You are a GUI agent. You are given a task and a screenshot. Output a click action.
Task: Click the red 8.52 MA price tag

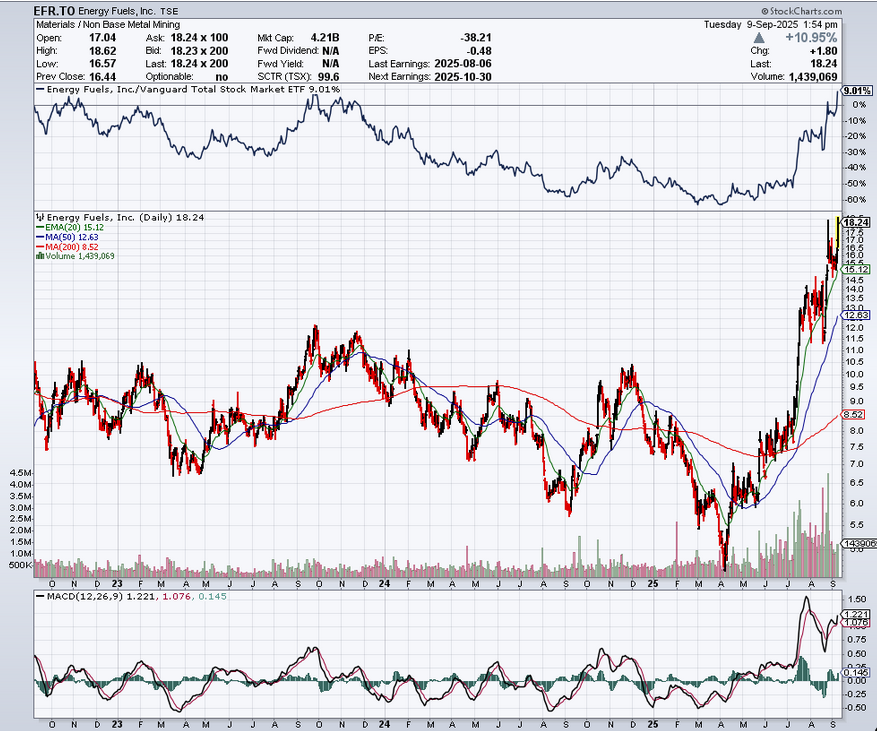point(853,415)
